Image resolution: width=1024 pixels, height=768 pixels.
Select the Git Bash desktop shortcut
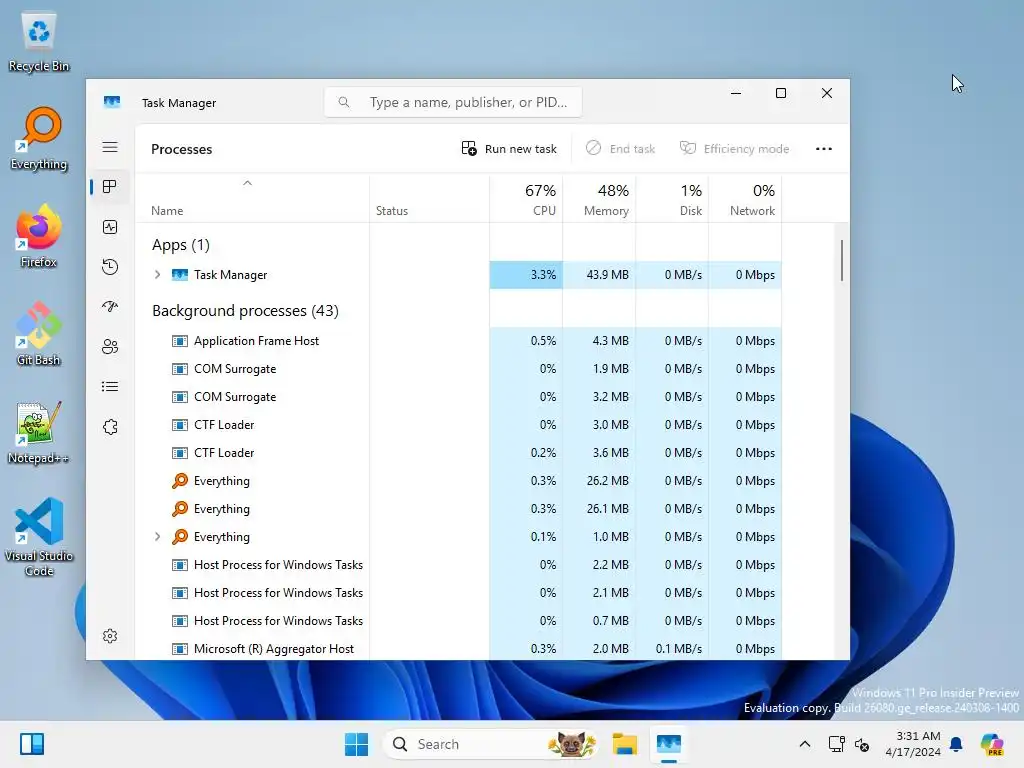[39, 334]
